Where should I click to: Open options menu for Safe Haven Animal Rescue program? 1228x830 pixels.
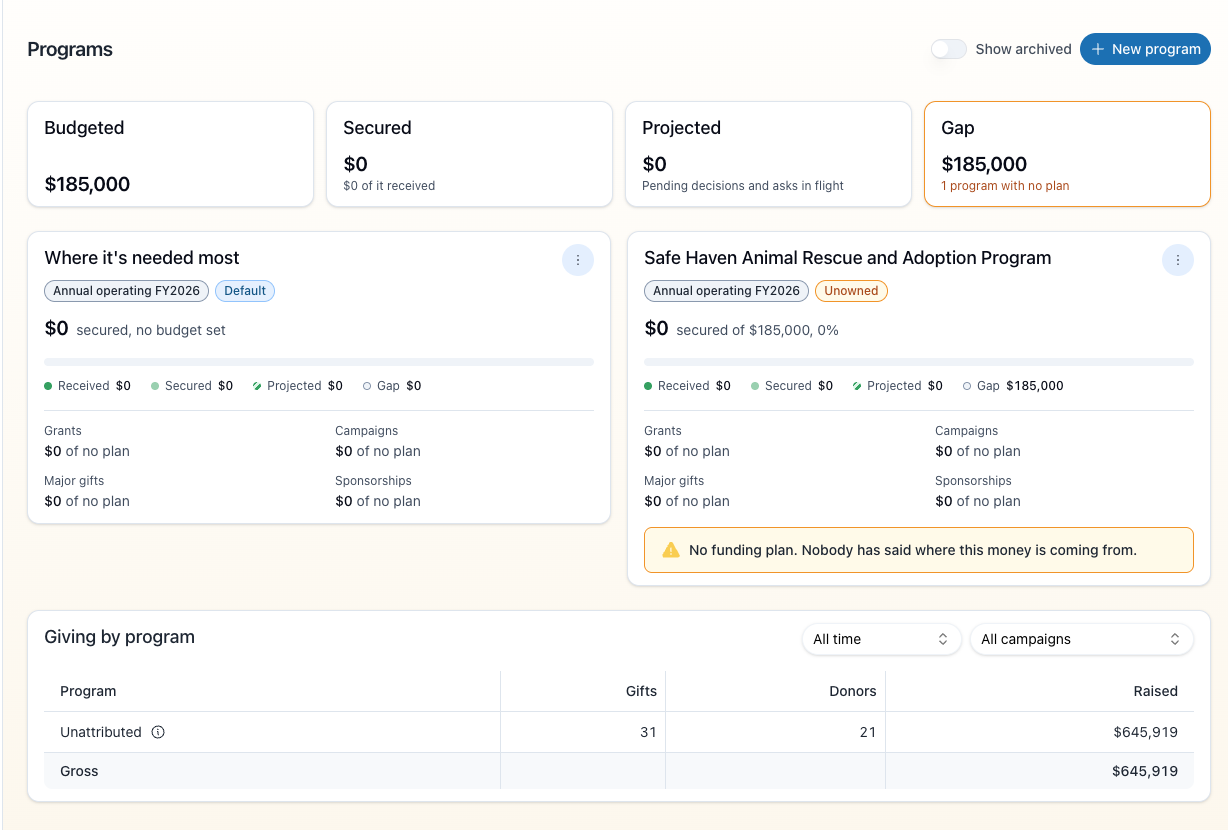point(1178,260)
